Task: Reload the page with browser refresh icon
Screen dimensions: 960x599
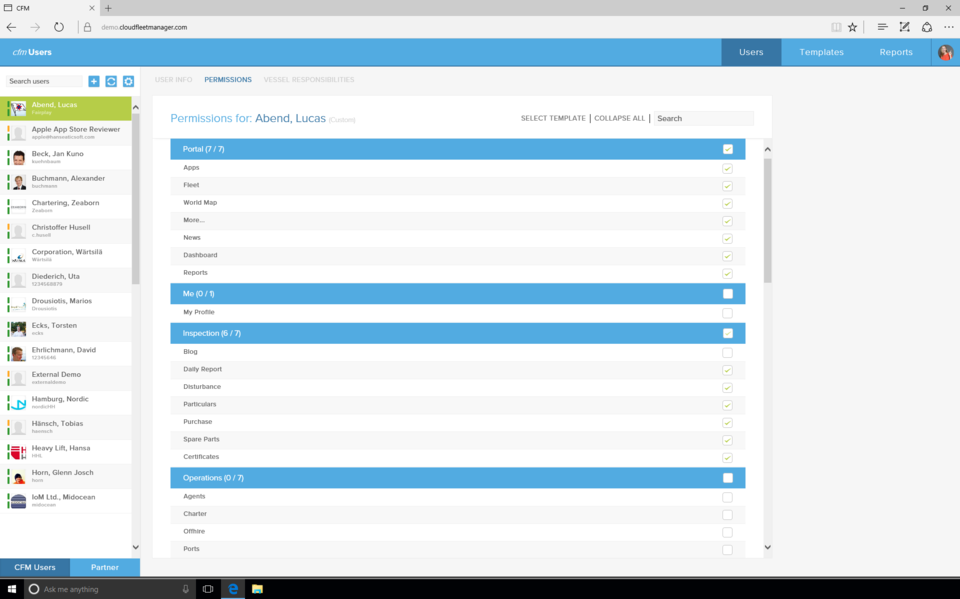Action: (59, 27)
